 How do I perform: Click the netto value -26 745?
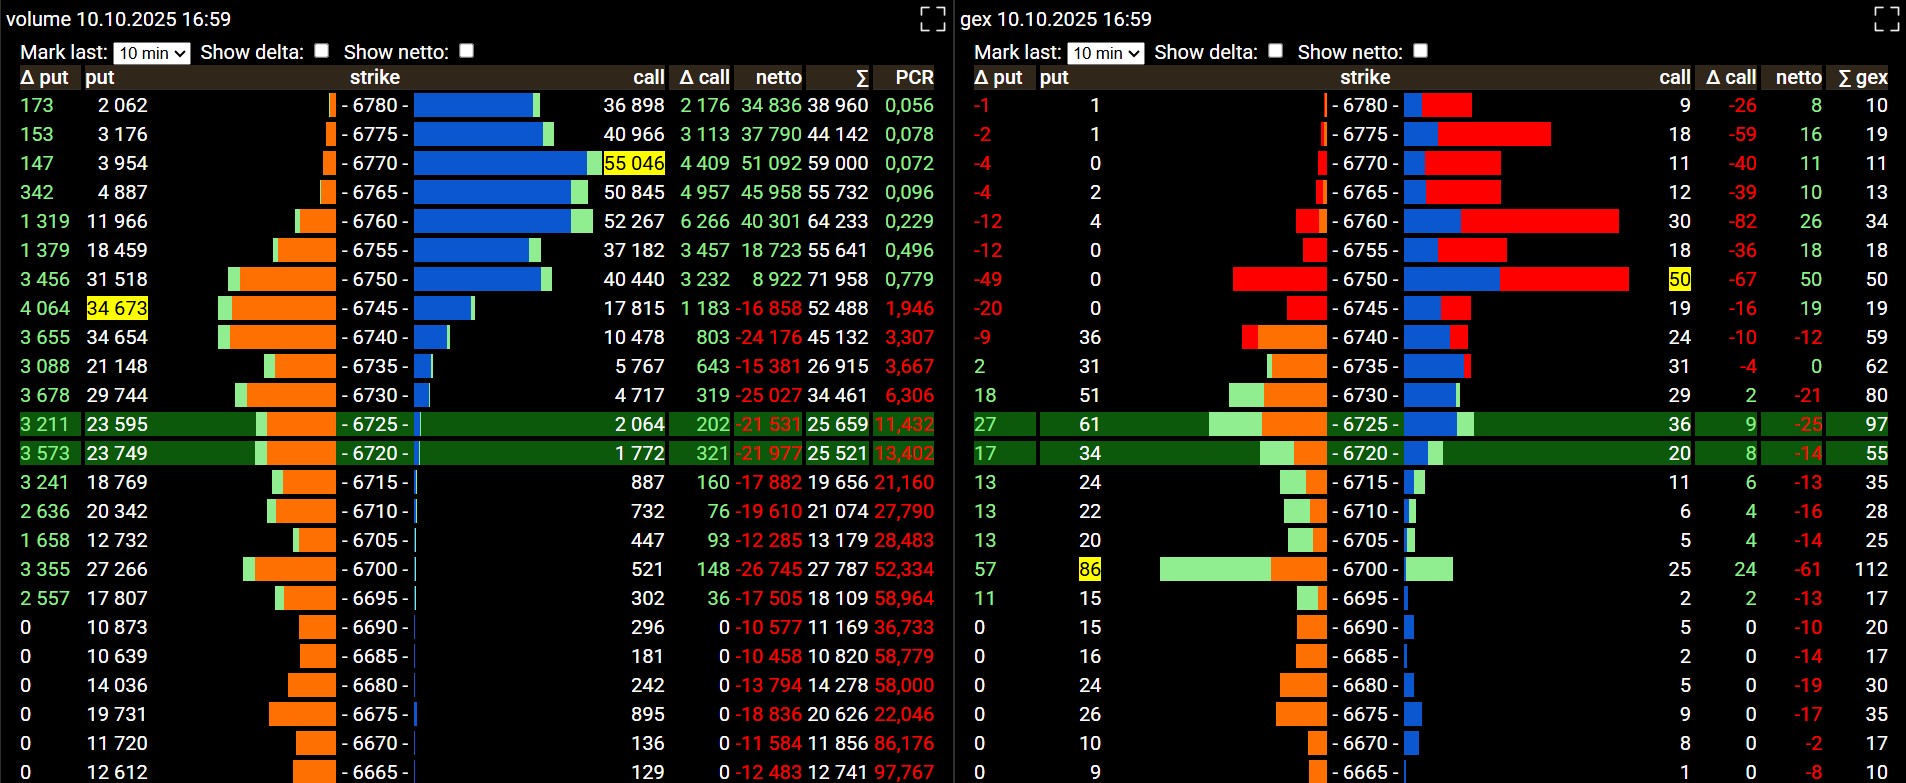[x=769, y=569]
